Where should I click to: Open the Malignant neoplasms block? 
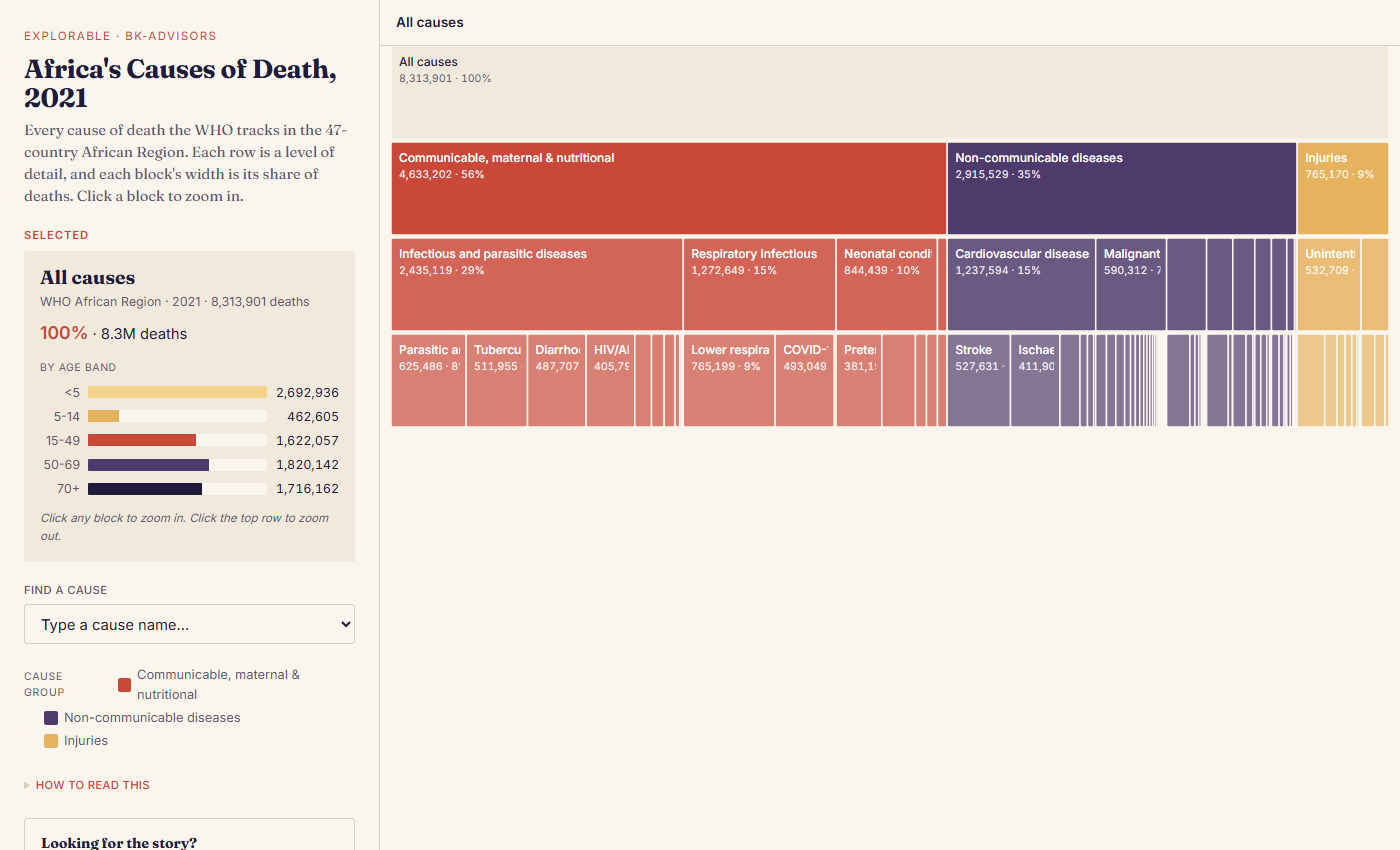pos(1131,284)
